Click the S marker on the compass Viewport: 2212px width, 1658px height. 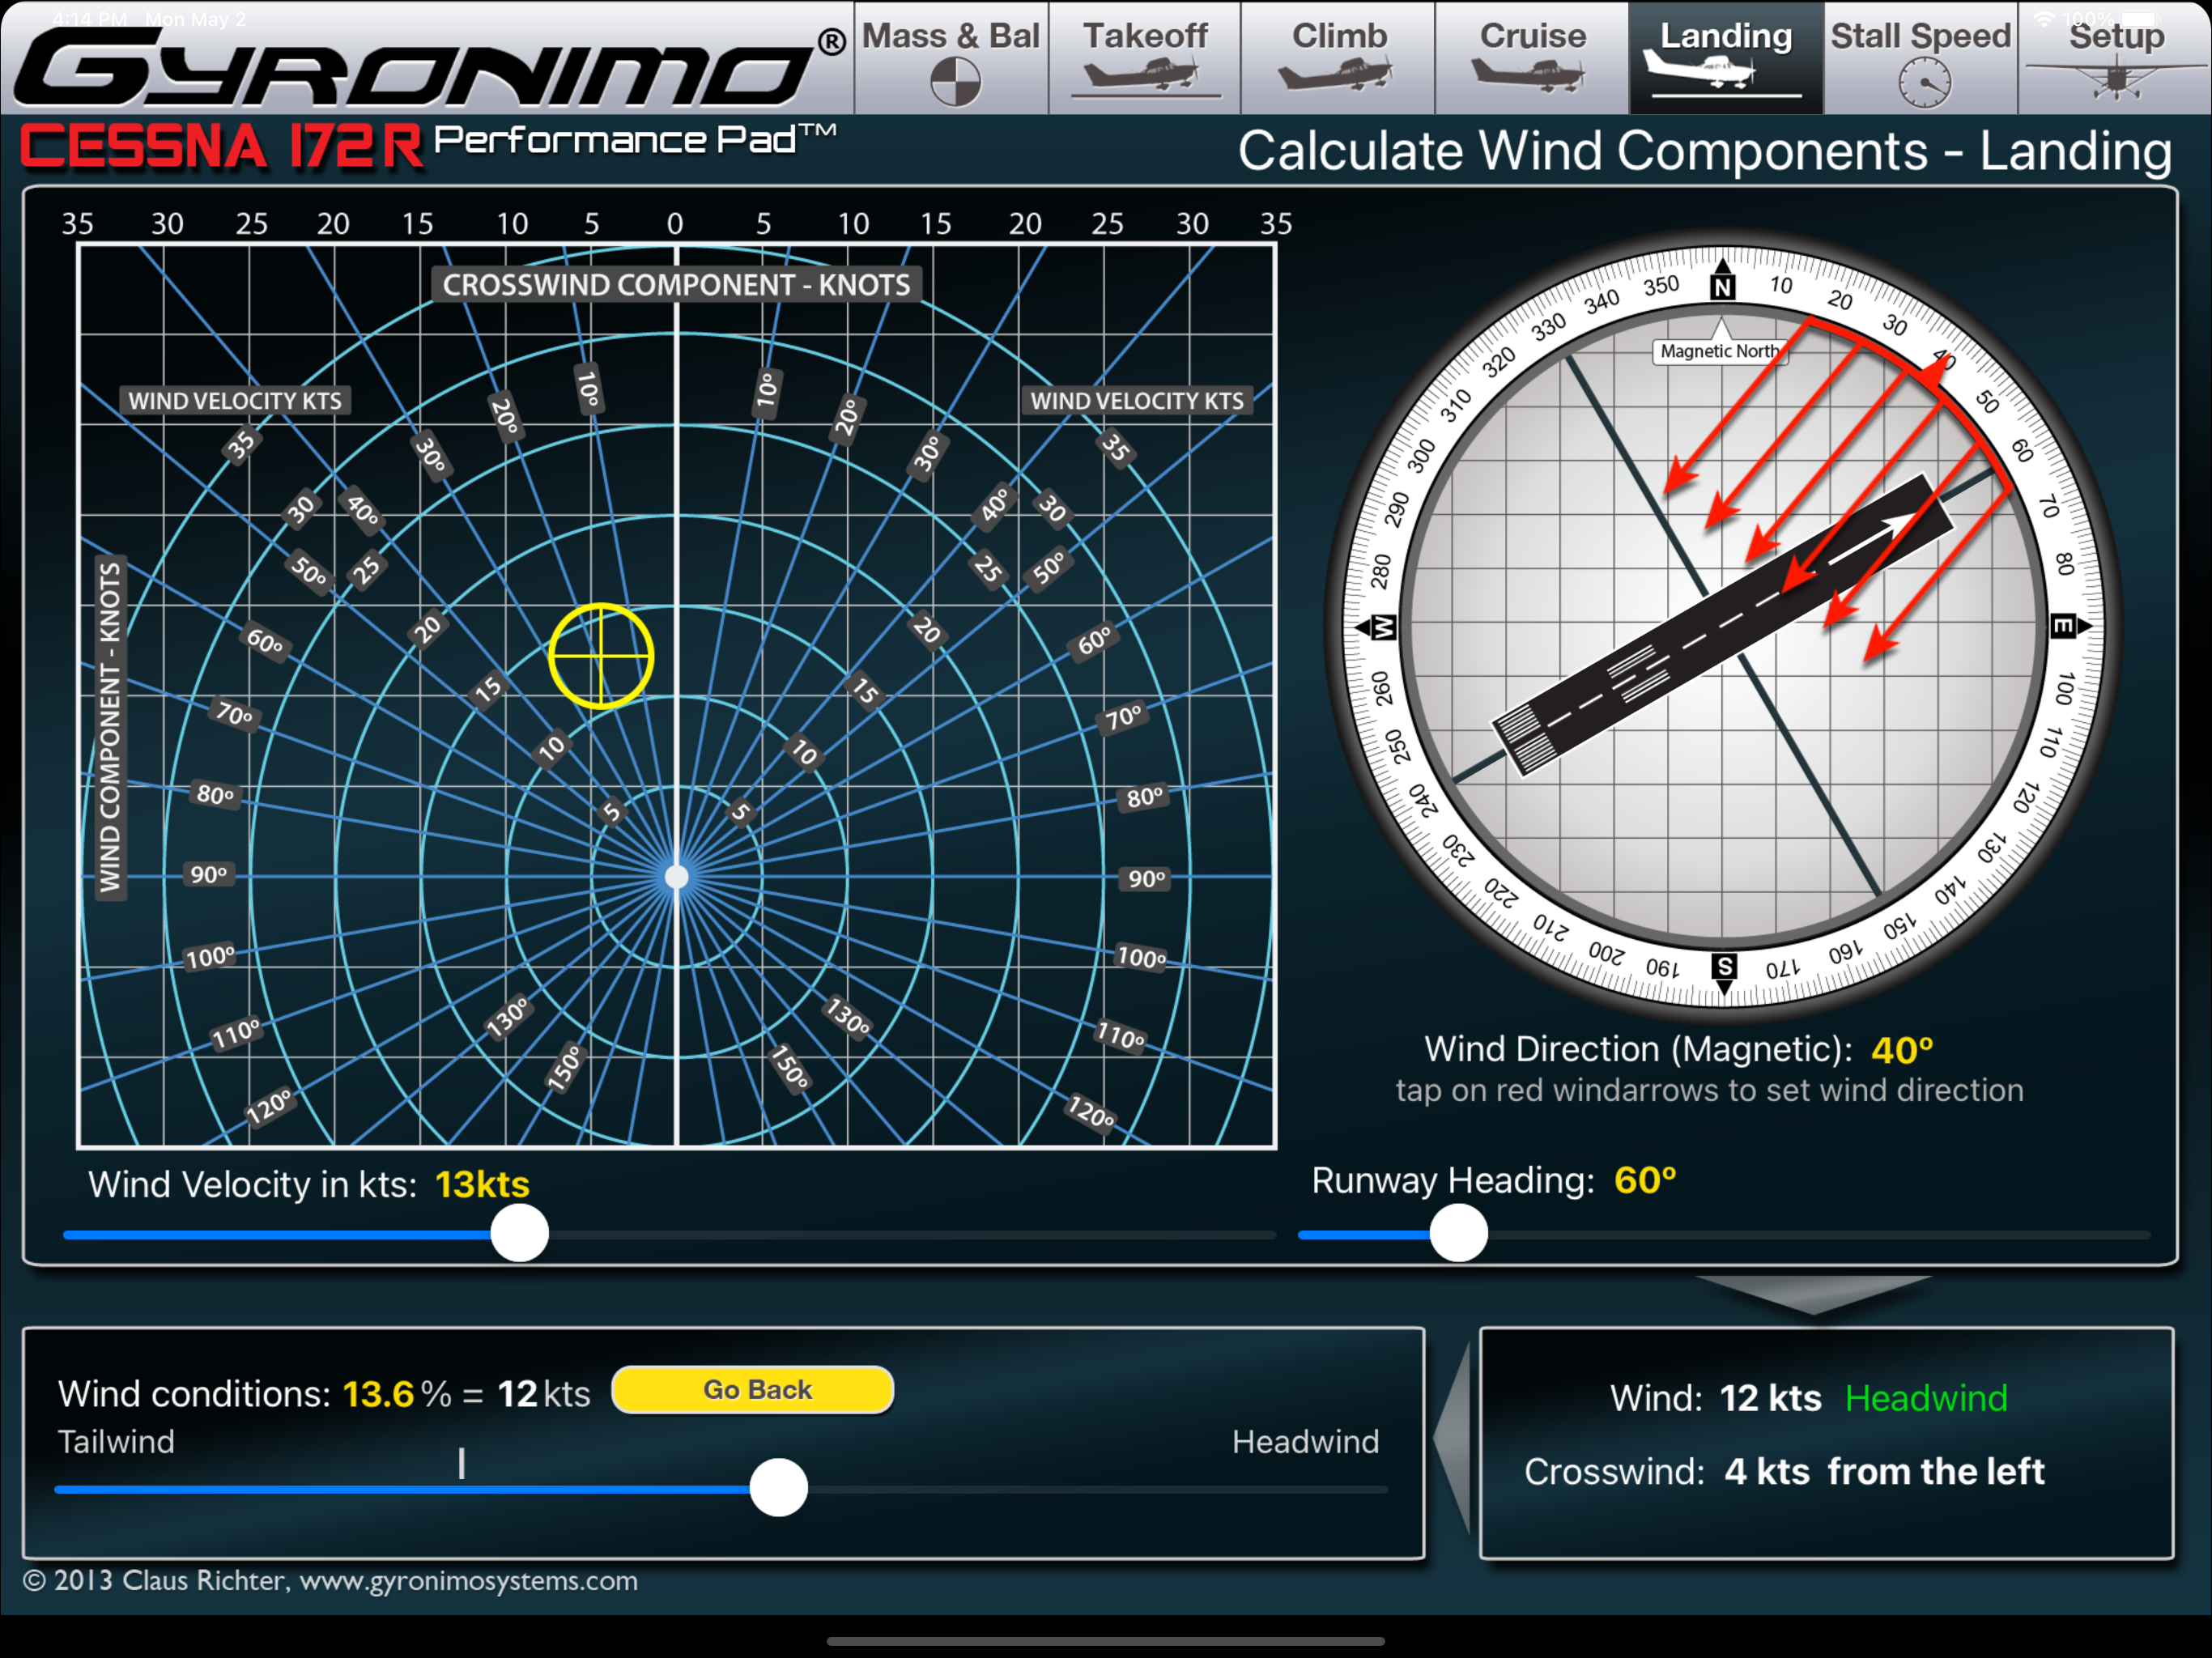tap(1724, 967)
